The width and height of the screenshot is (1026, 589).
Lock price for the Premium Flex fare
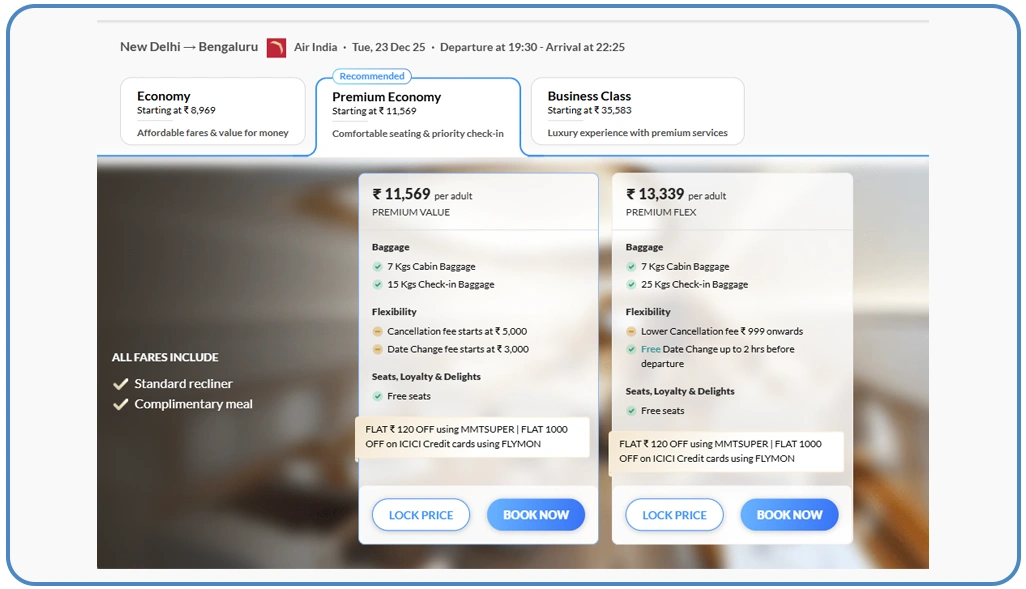click(x=674, y=515)
